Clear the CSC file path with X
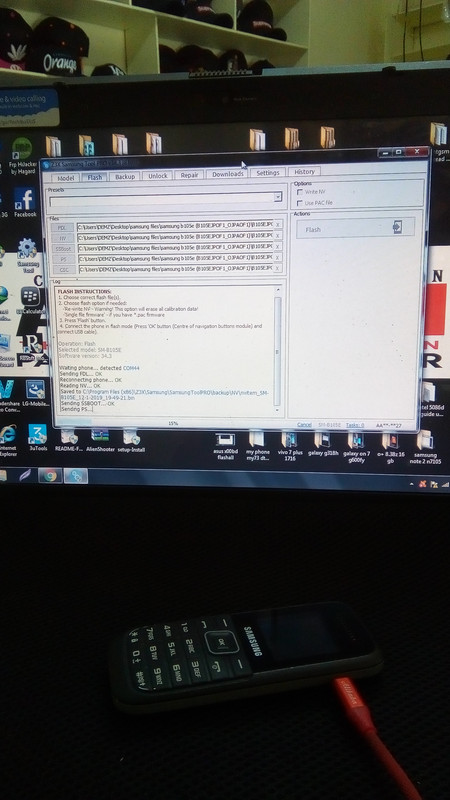This screenshot has width=450, height=800. click(x=278, y=268)
